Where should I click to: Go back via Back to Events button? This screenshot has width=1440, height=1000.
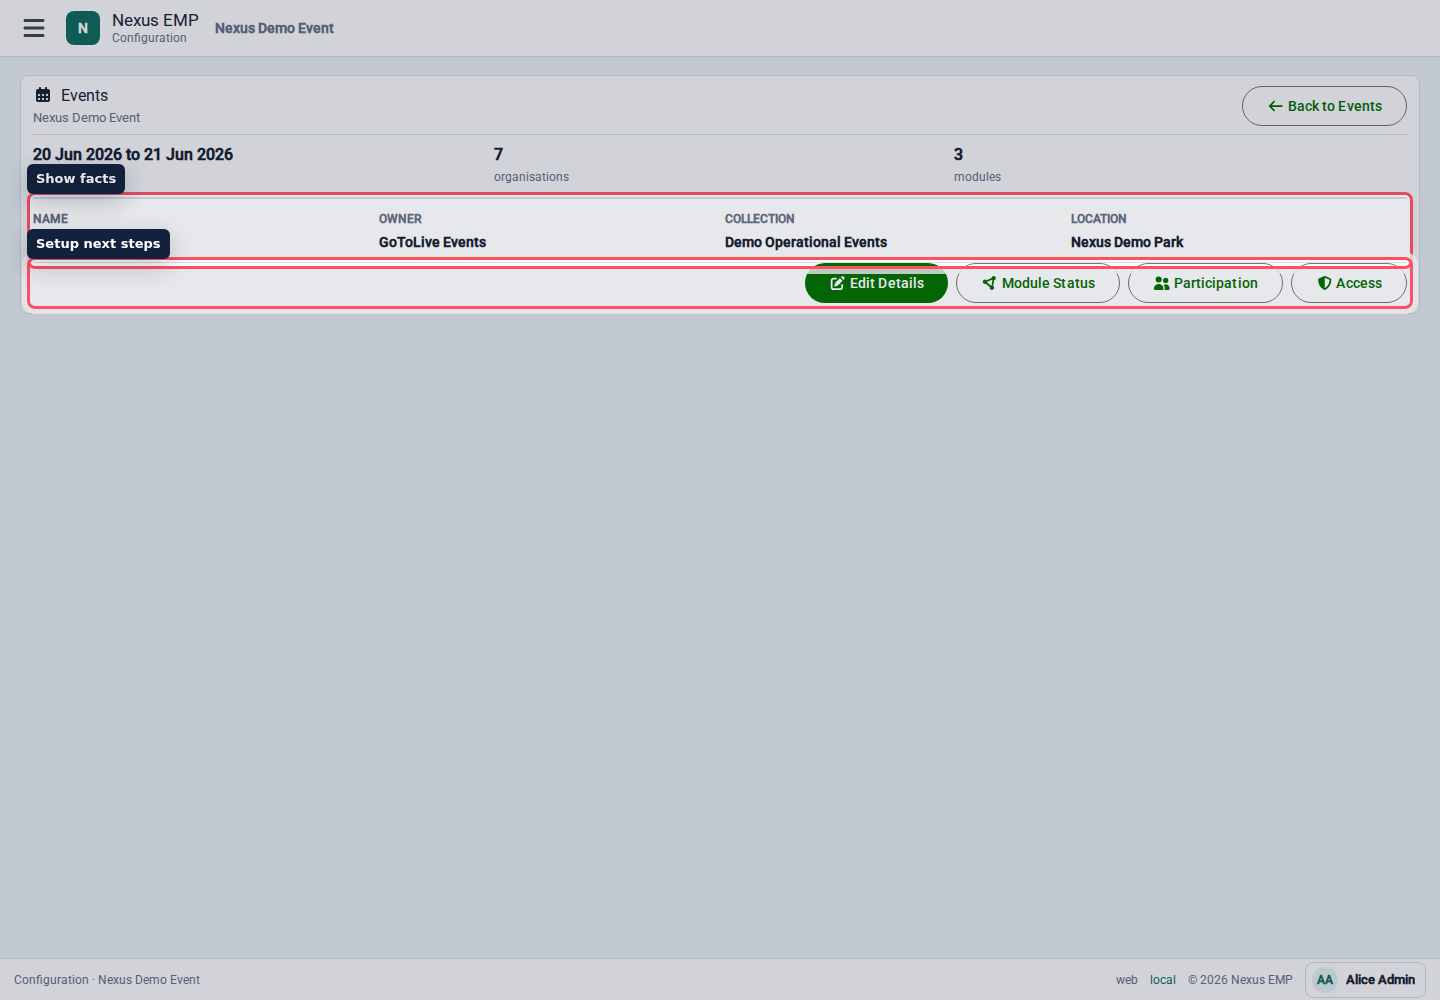pos(1324,106)
